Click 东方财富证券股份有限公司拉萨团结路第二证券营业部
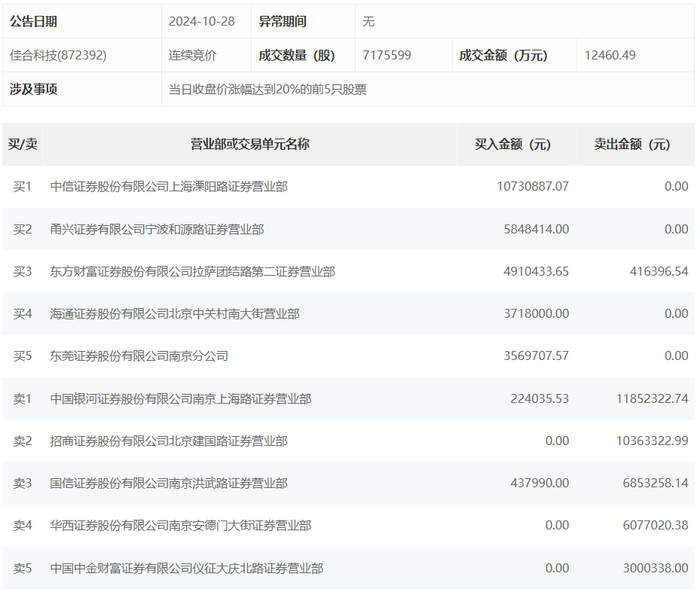 pos(192,272)
